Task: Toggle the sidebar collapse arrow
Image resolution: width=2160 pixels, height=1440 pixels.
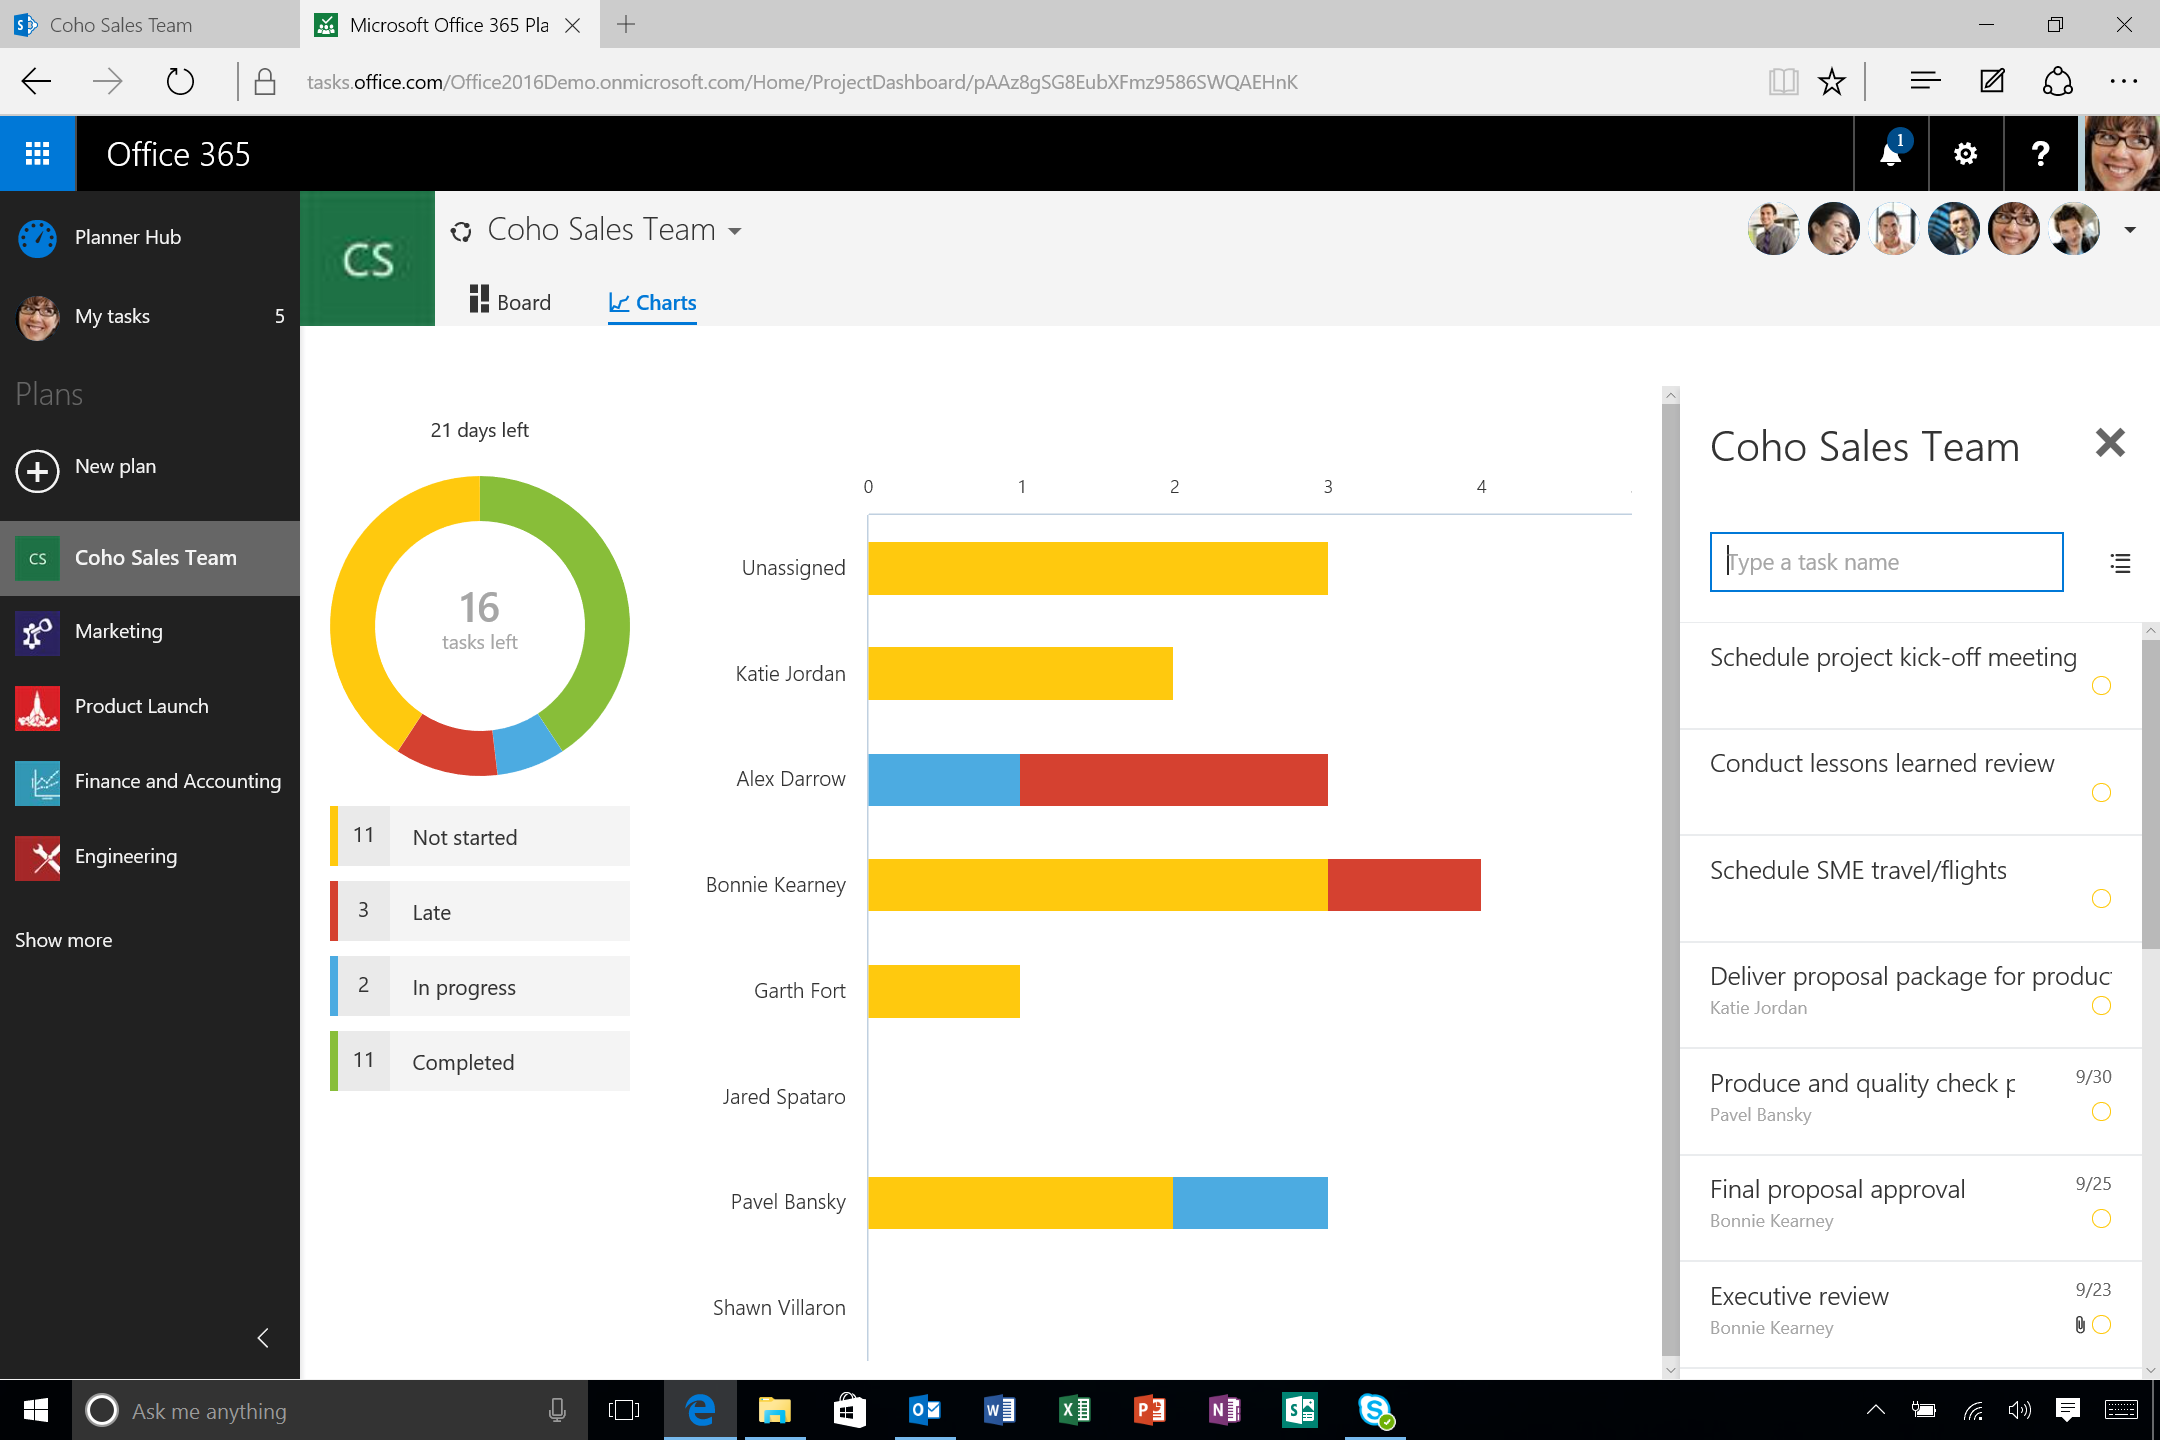Action: click(262, 1337)
